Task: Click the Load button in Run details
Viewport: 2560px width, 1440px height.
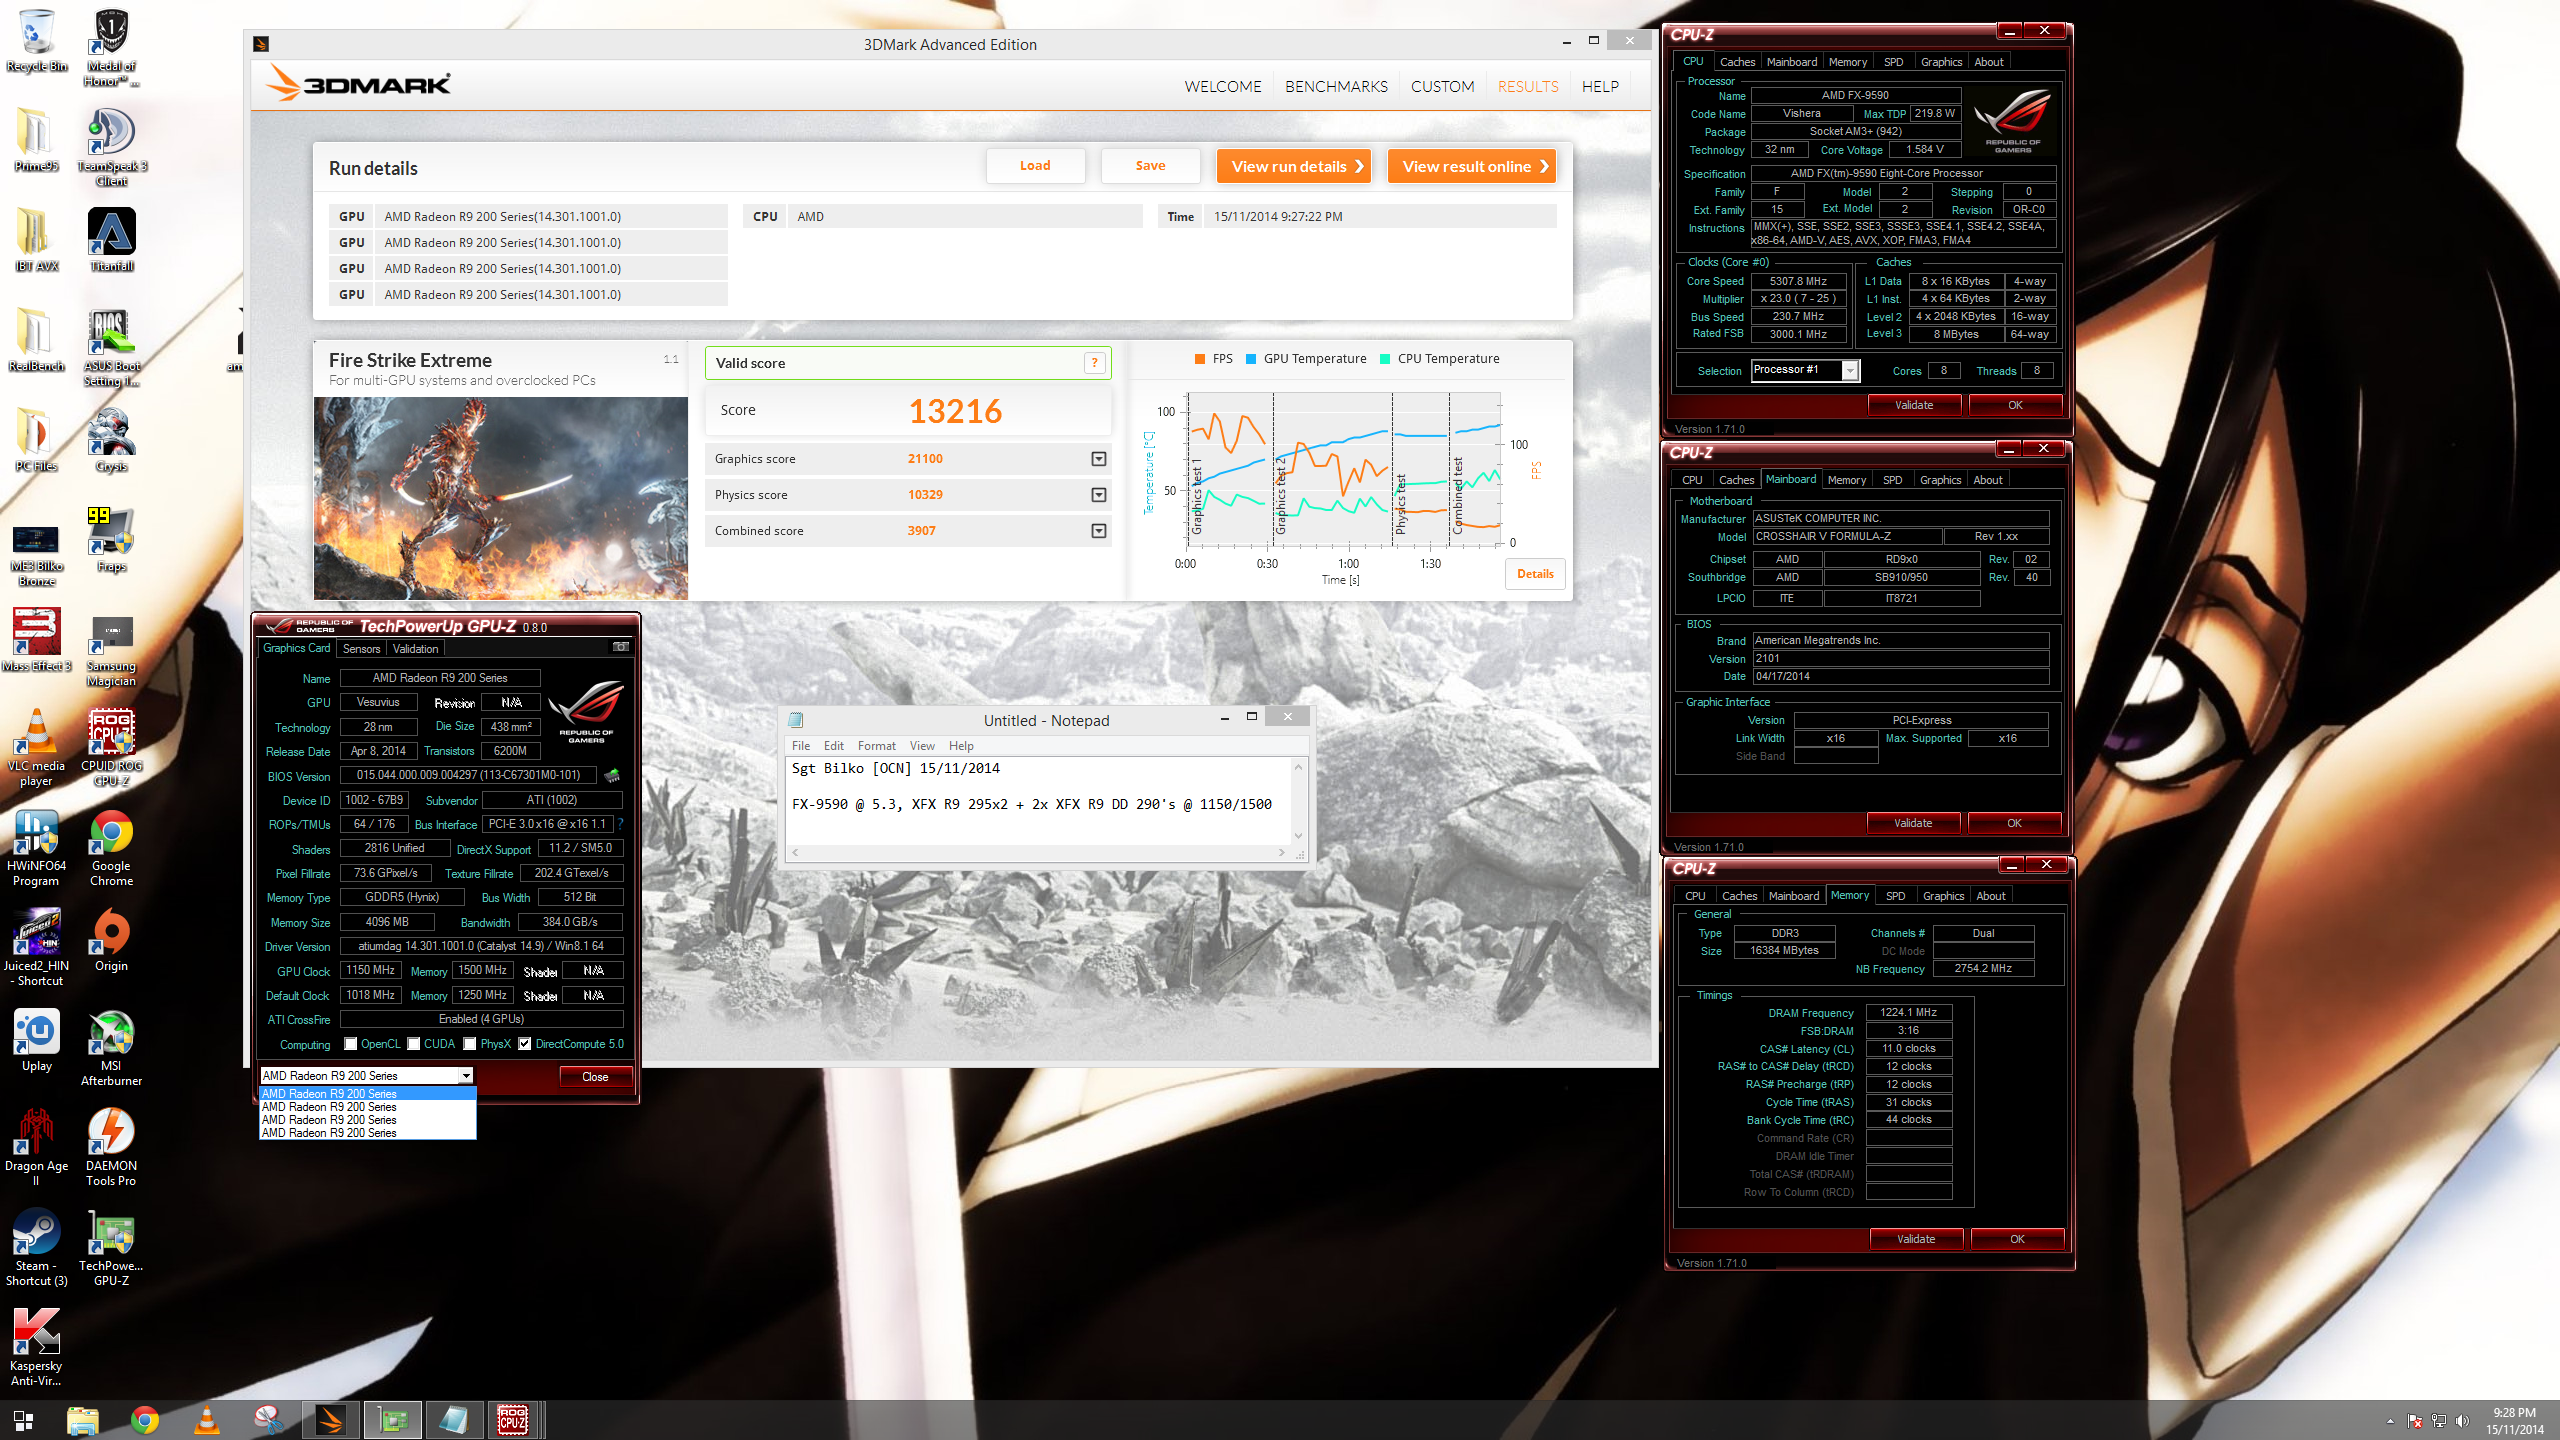Action: [1035, 166]
